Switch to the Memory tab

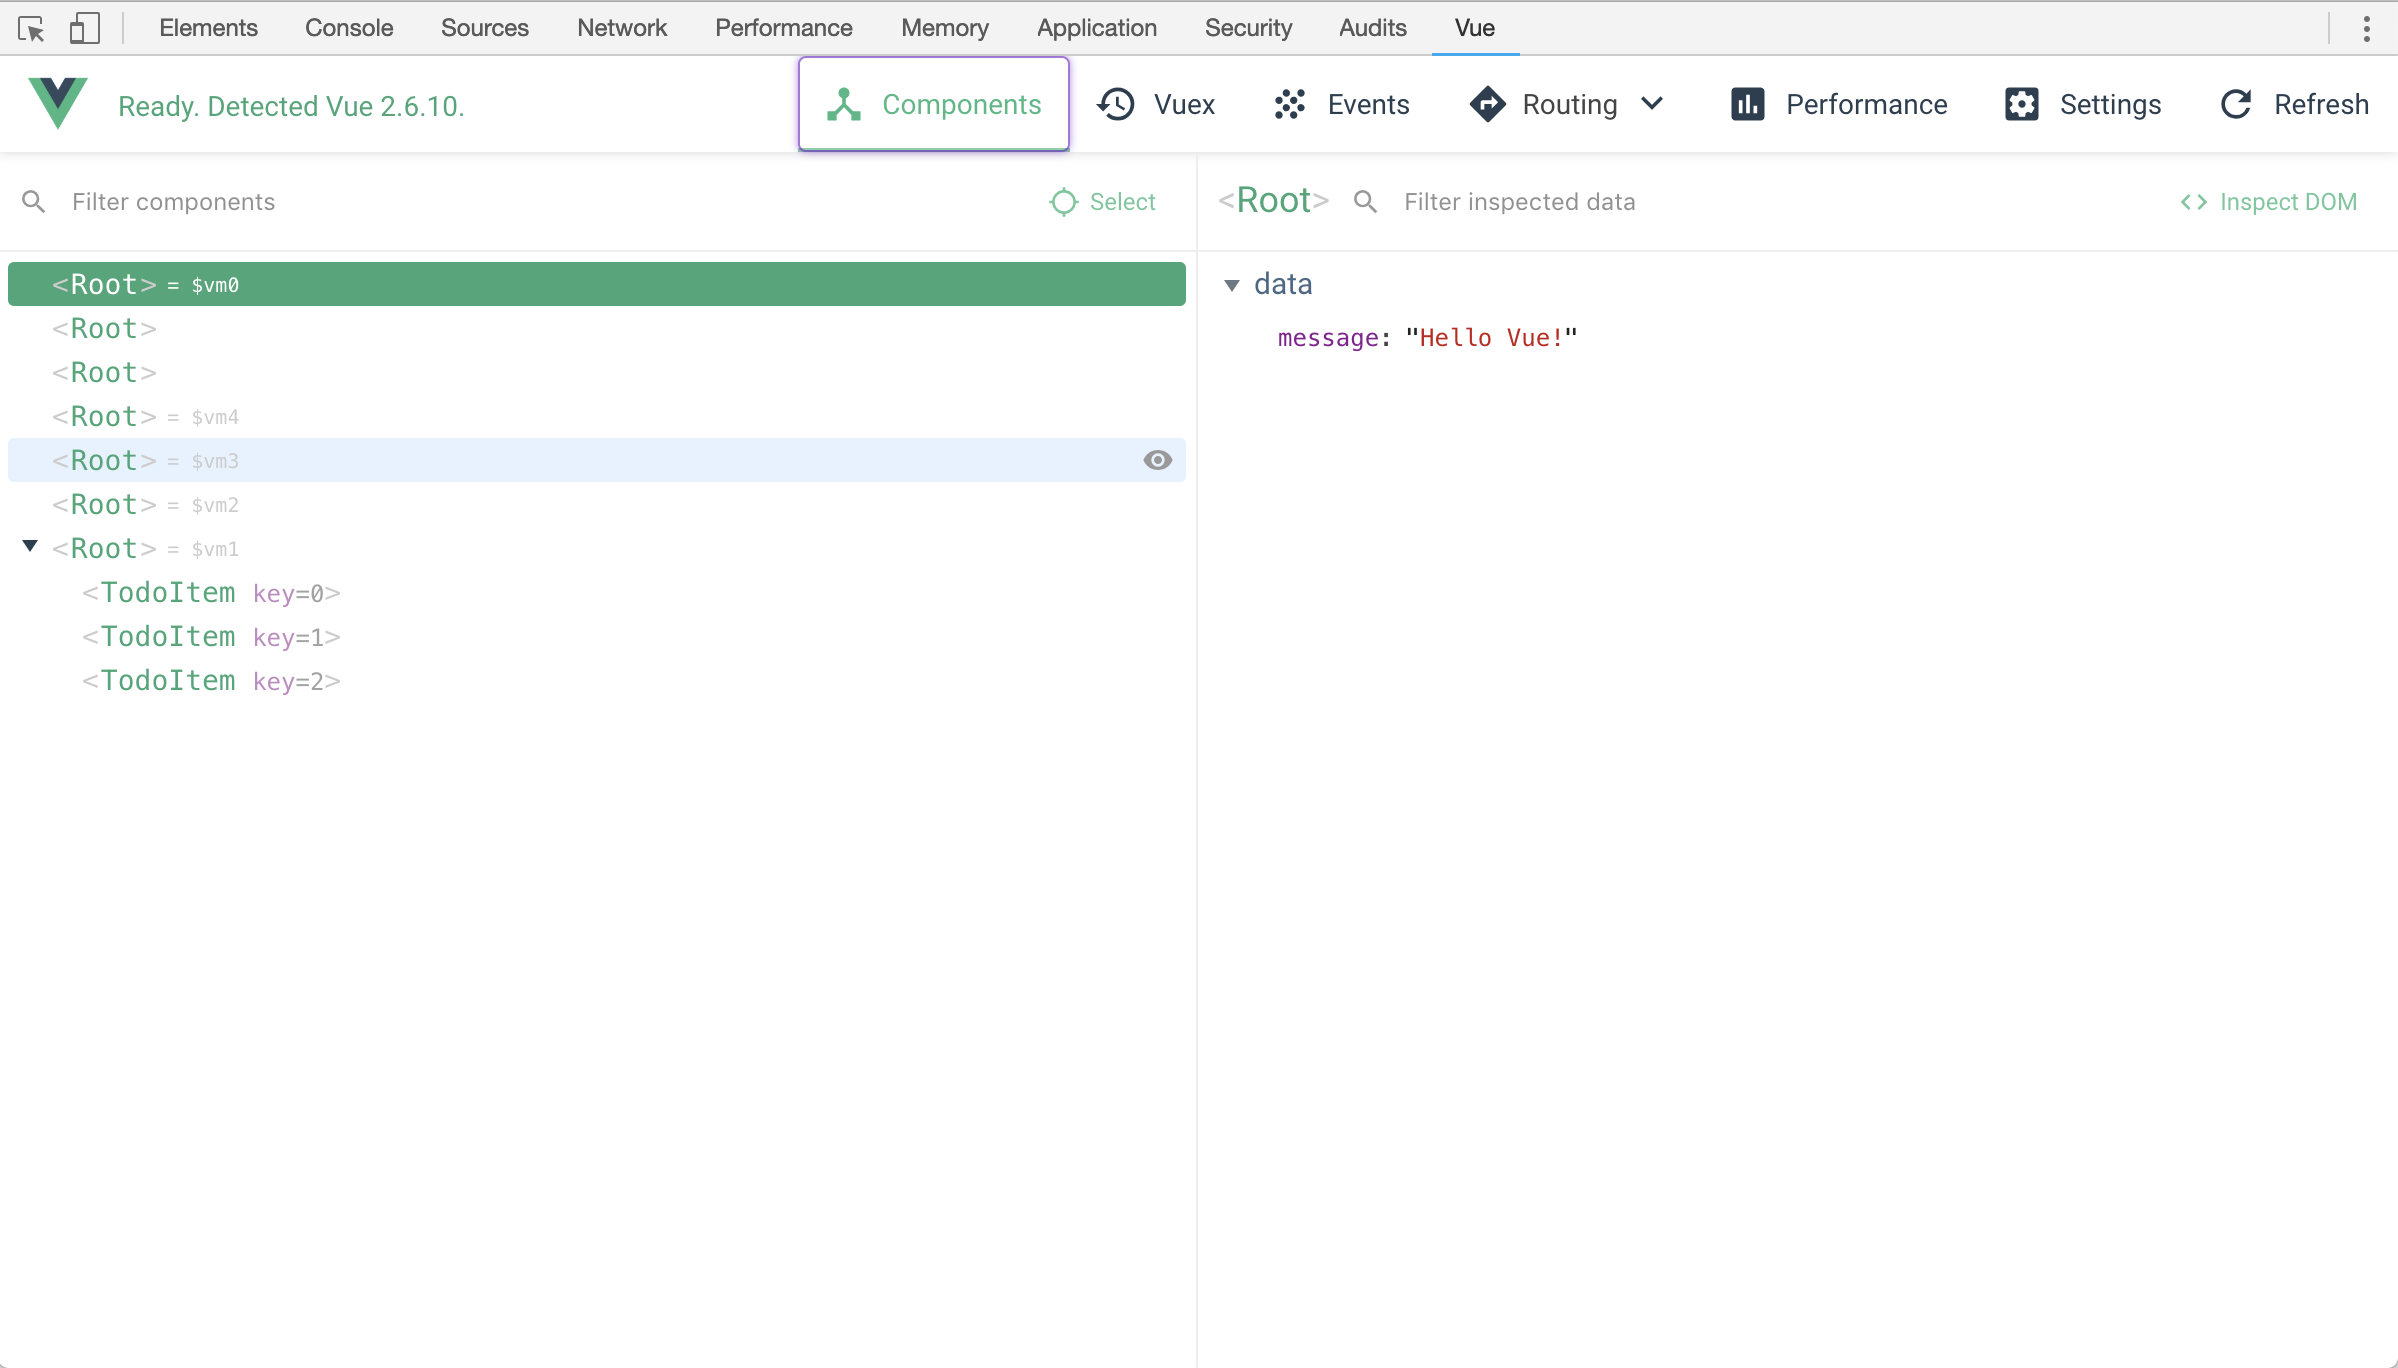(945, 28)
